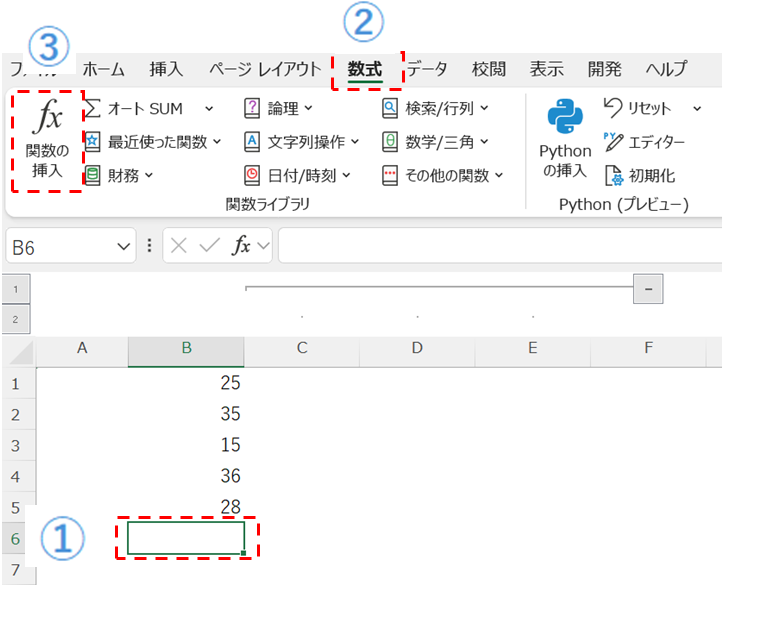Expand the その他の関数 dropdown
The height and width of the screenshot is (622, 768).
pos(443,176)
